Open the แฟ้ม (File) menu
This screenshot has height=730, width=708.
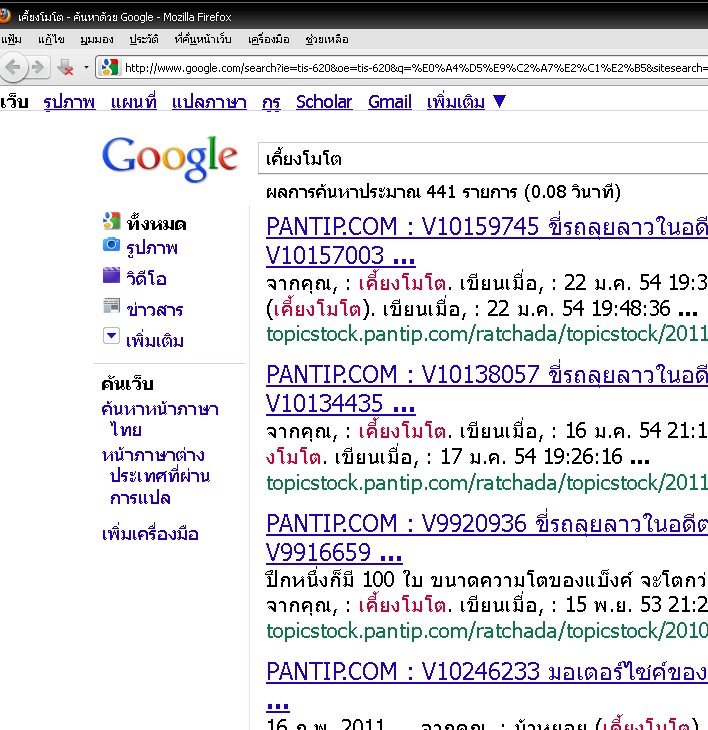point(11,40)
